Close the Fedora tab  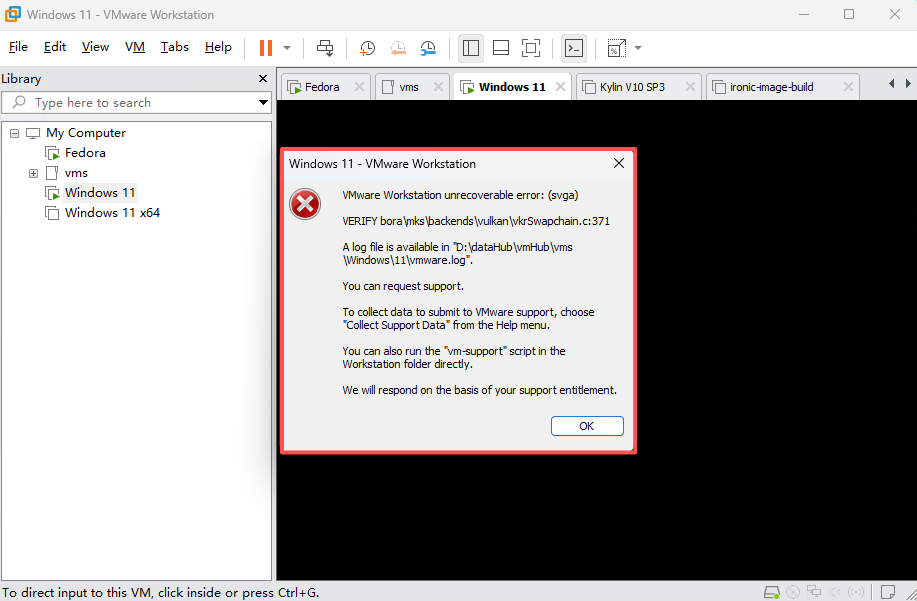[360, 87]
